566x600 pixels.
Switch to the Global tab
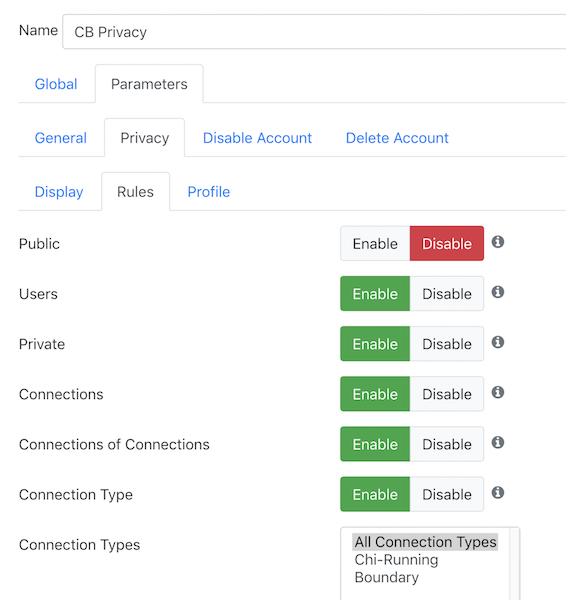pos(56,84)
